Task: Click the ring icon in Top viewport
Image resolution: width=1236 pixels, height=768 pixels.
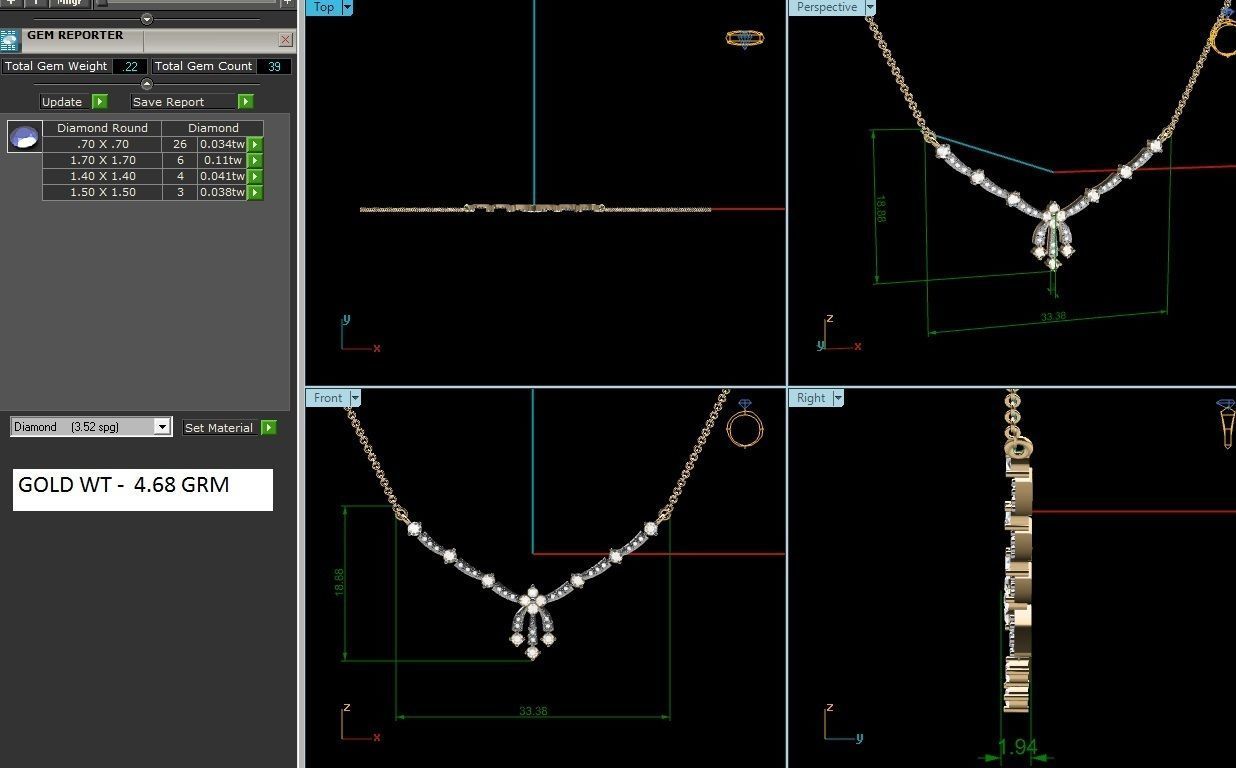Action: coord(745,39)
